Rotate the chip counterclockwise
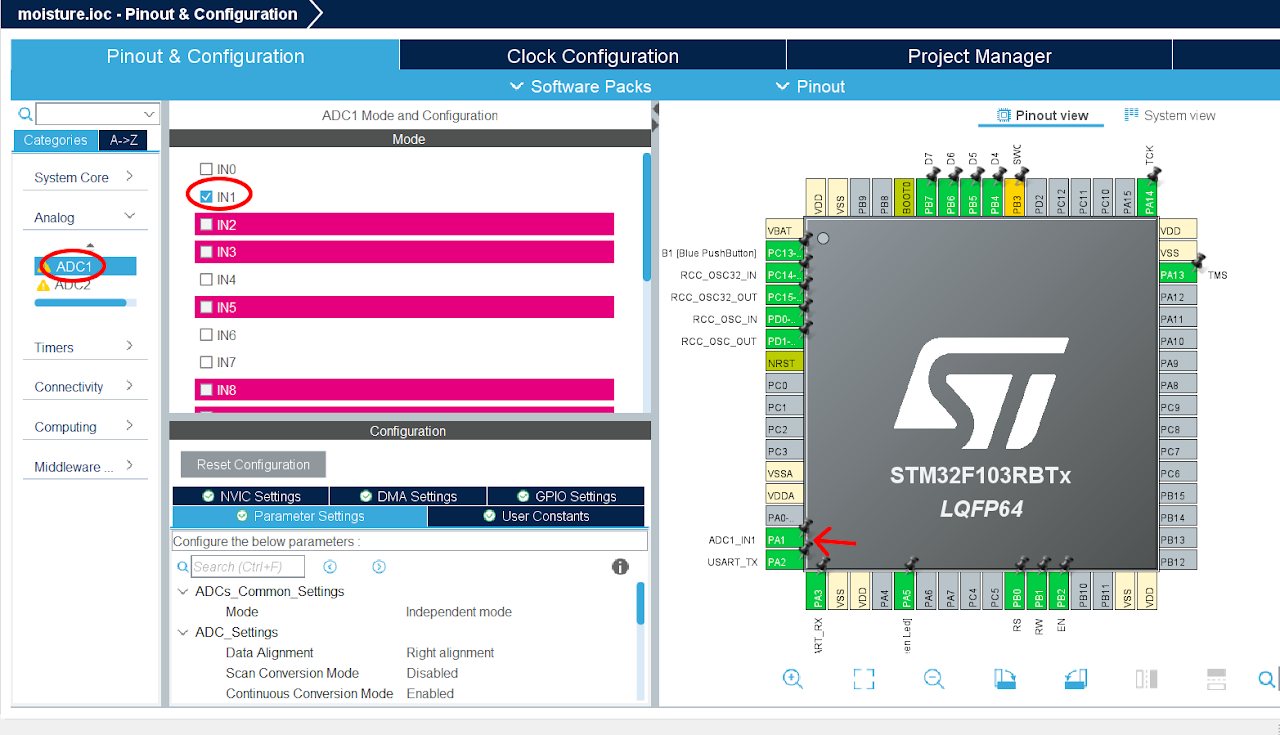1280x735 pixels. pyautogui.click(x=1075, y=678)
